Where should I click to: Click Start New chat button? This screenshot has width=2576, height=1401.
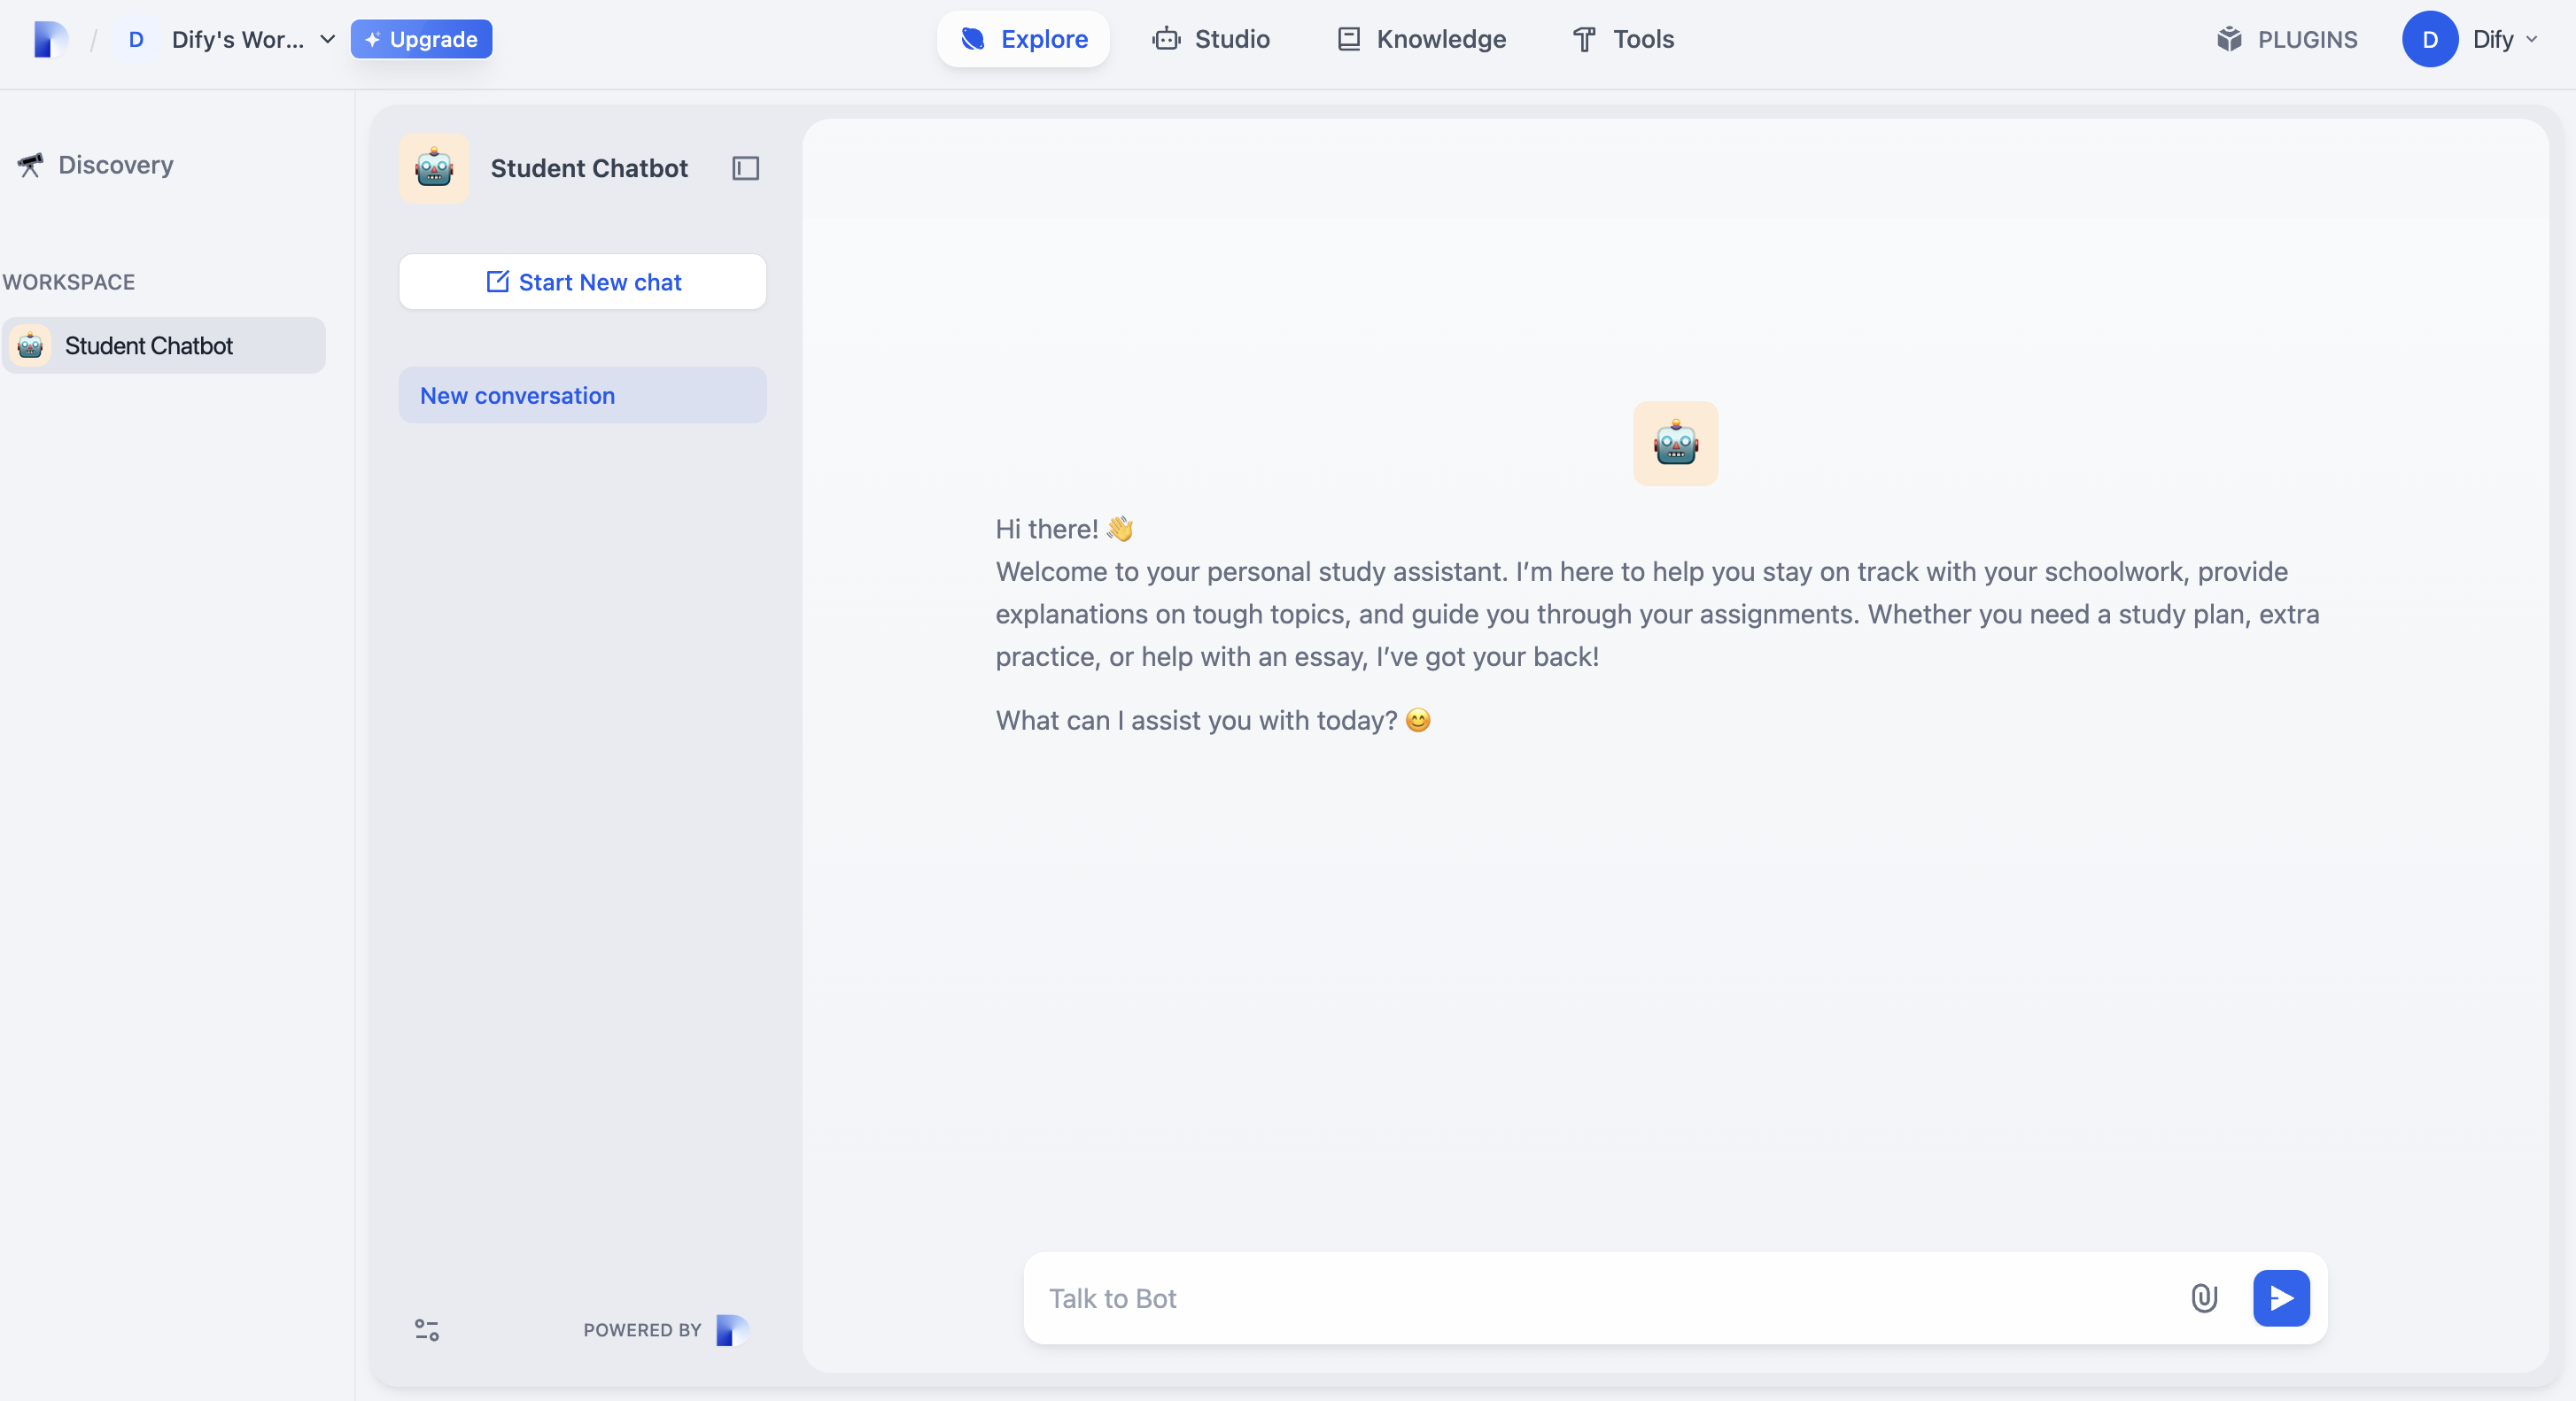point(583,282)
